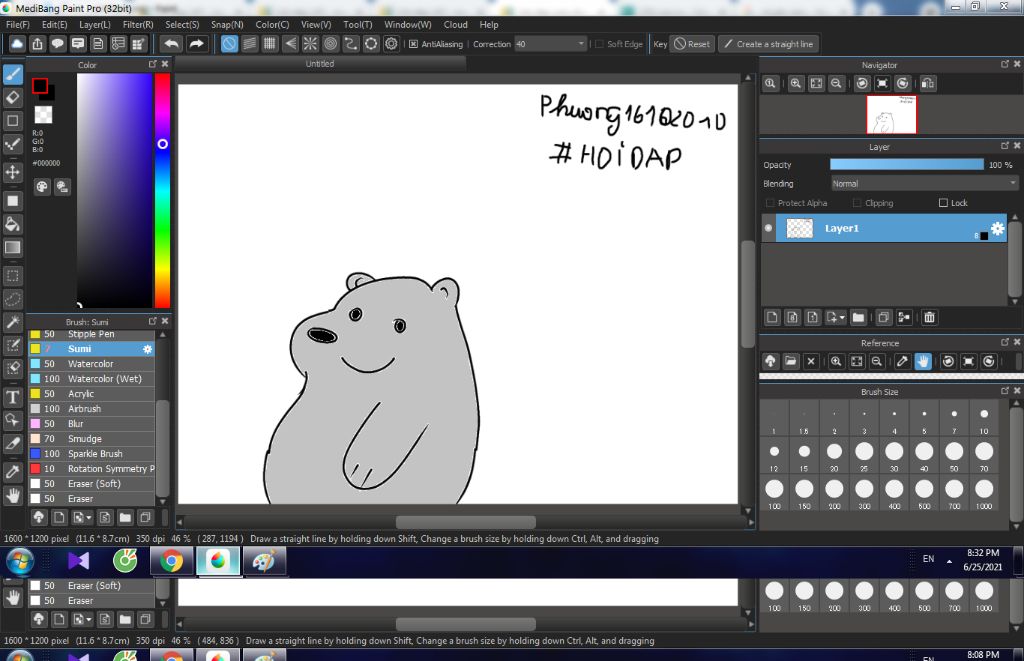Choose the Bucket fill tool
Image resolution: width=1024 pixels, height=661 pixels.
coord(13,224)
